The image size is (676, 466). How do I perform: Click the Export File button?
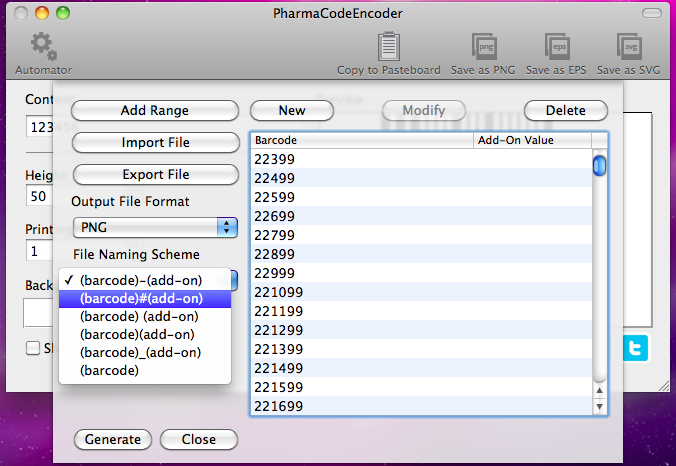pos(156,174)
